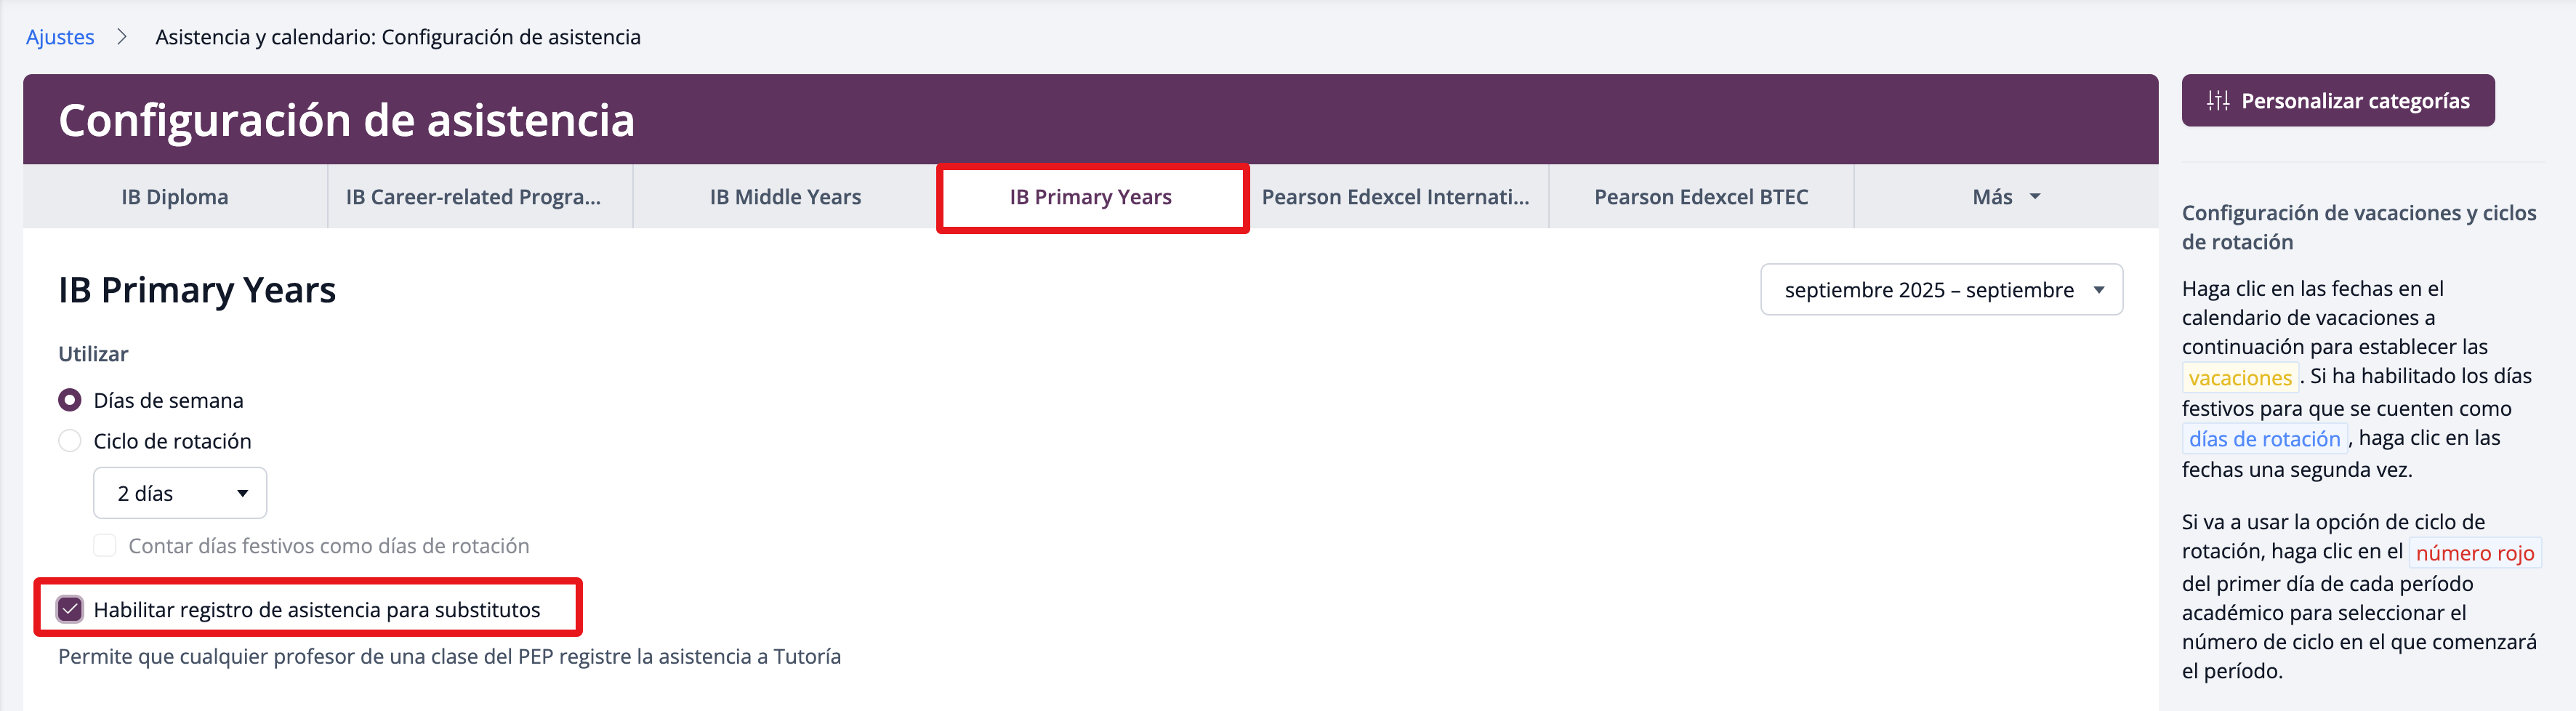The image size is (2576, 711).
Task: Select the Ciclo de rotación radio option
Action: 70,441
